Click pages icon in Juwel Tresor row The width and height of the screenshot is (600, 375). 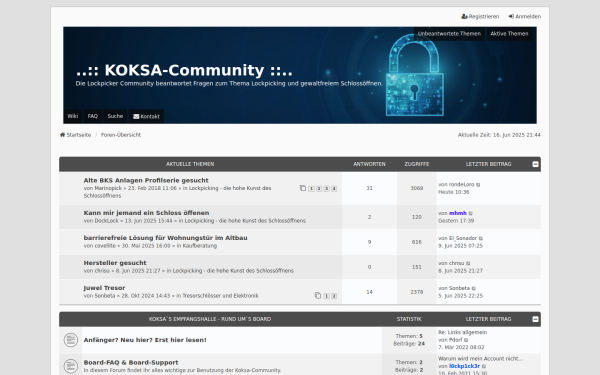point(318,296)
